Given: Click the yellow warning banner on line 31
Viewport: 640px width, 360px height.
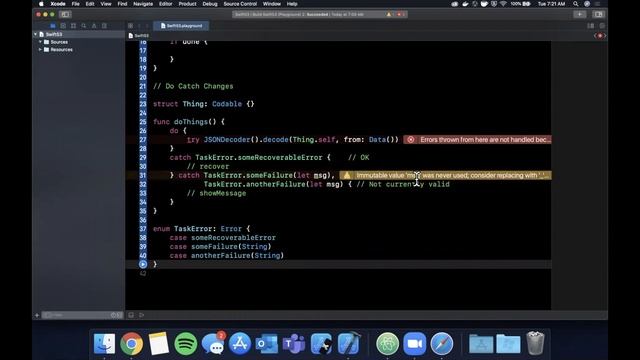Looking at the screenshot, I should pos(445,176).
